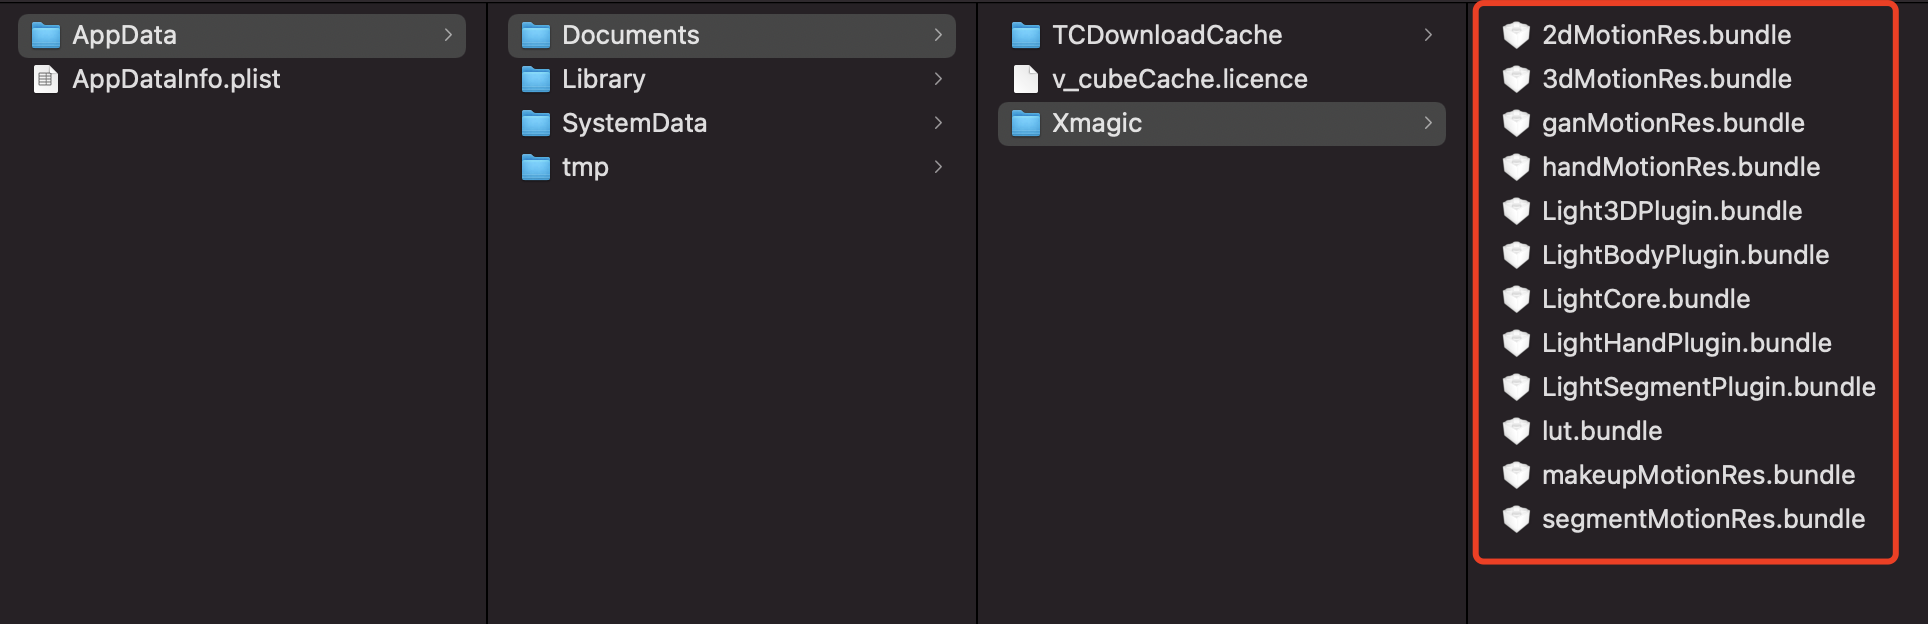Click the AppData folder icon
This screenshot has width=1928, height=624.
[46, 36]
